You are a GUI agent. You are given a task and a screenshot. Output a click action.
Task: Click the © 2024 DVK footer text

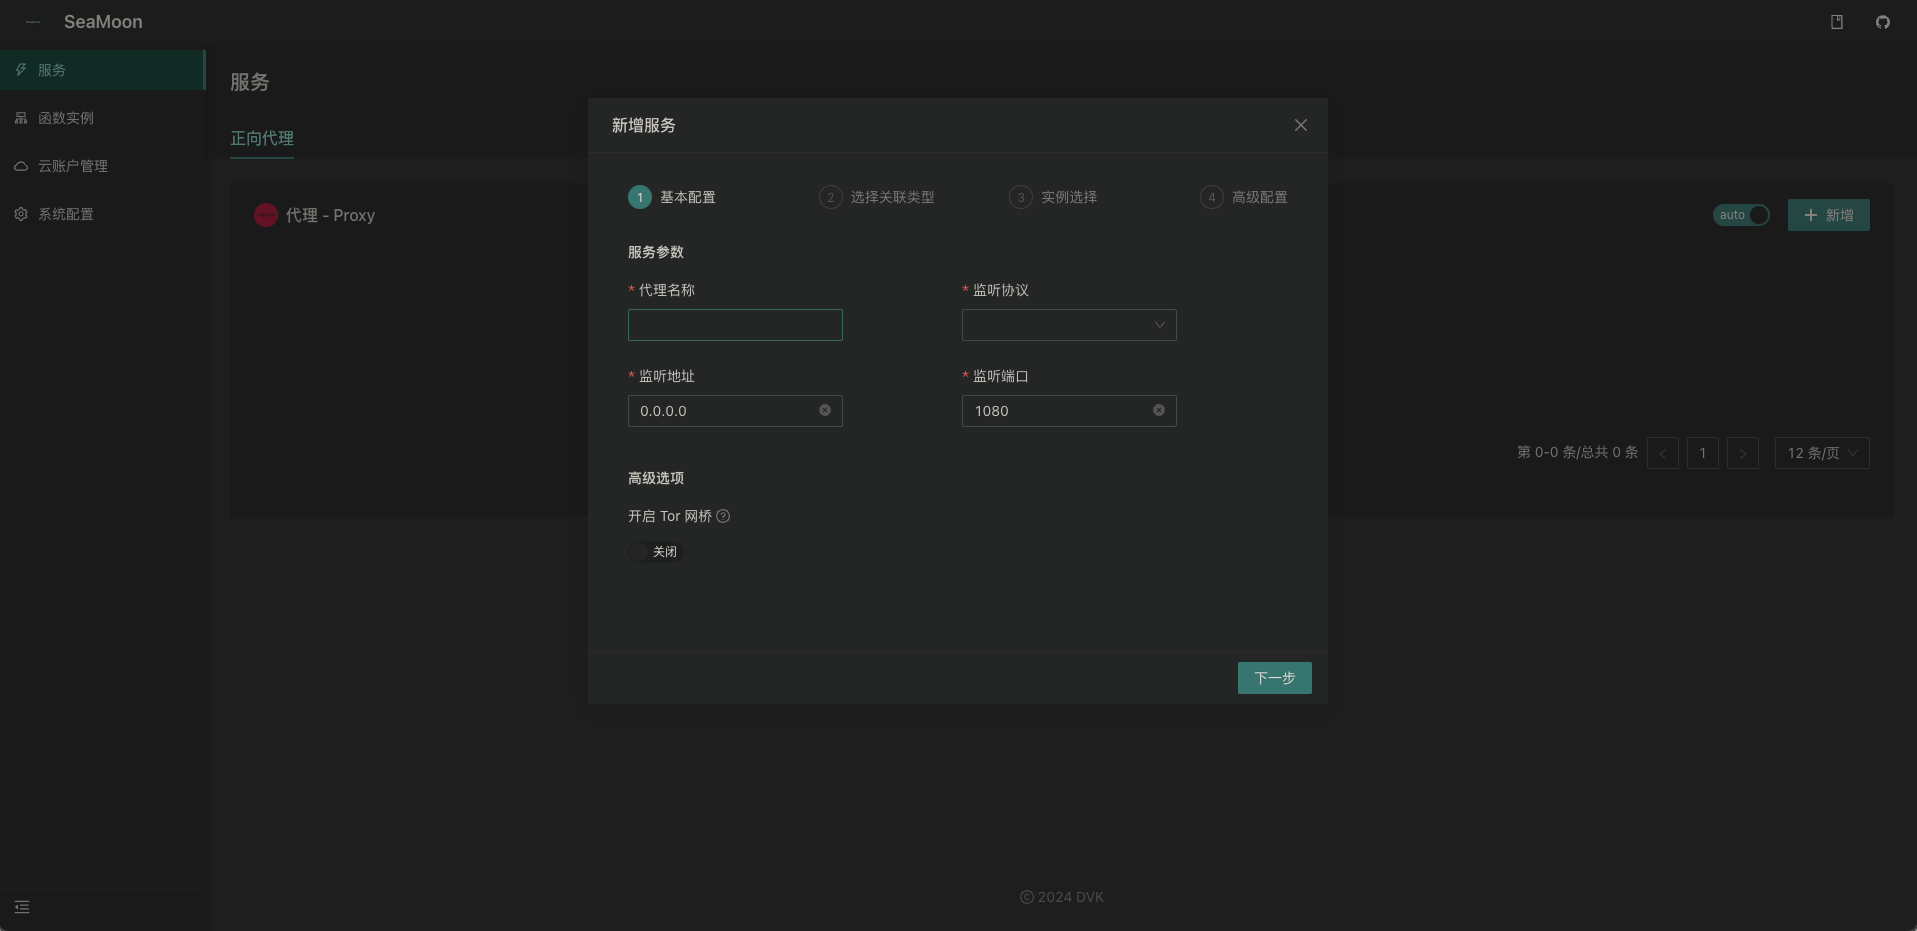[x=1062, y=897]
